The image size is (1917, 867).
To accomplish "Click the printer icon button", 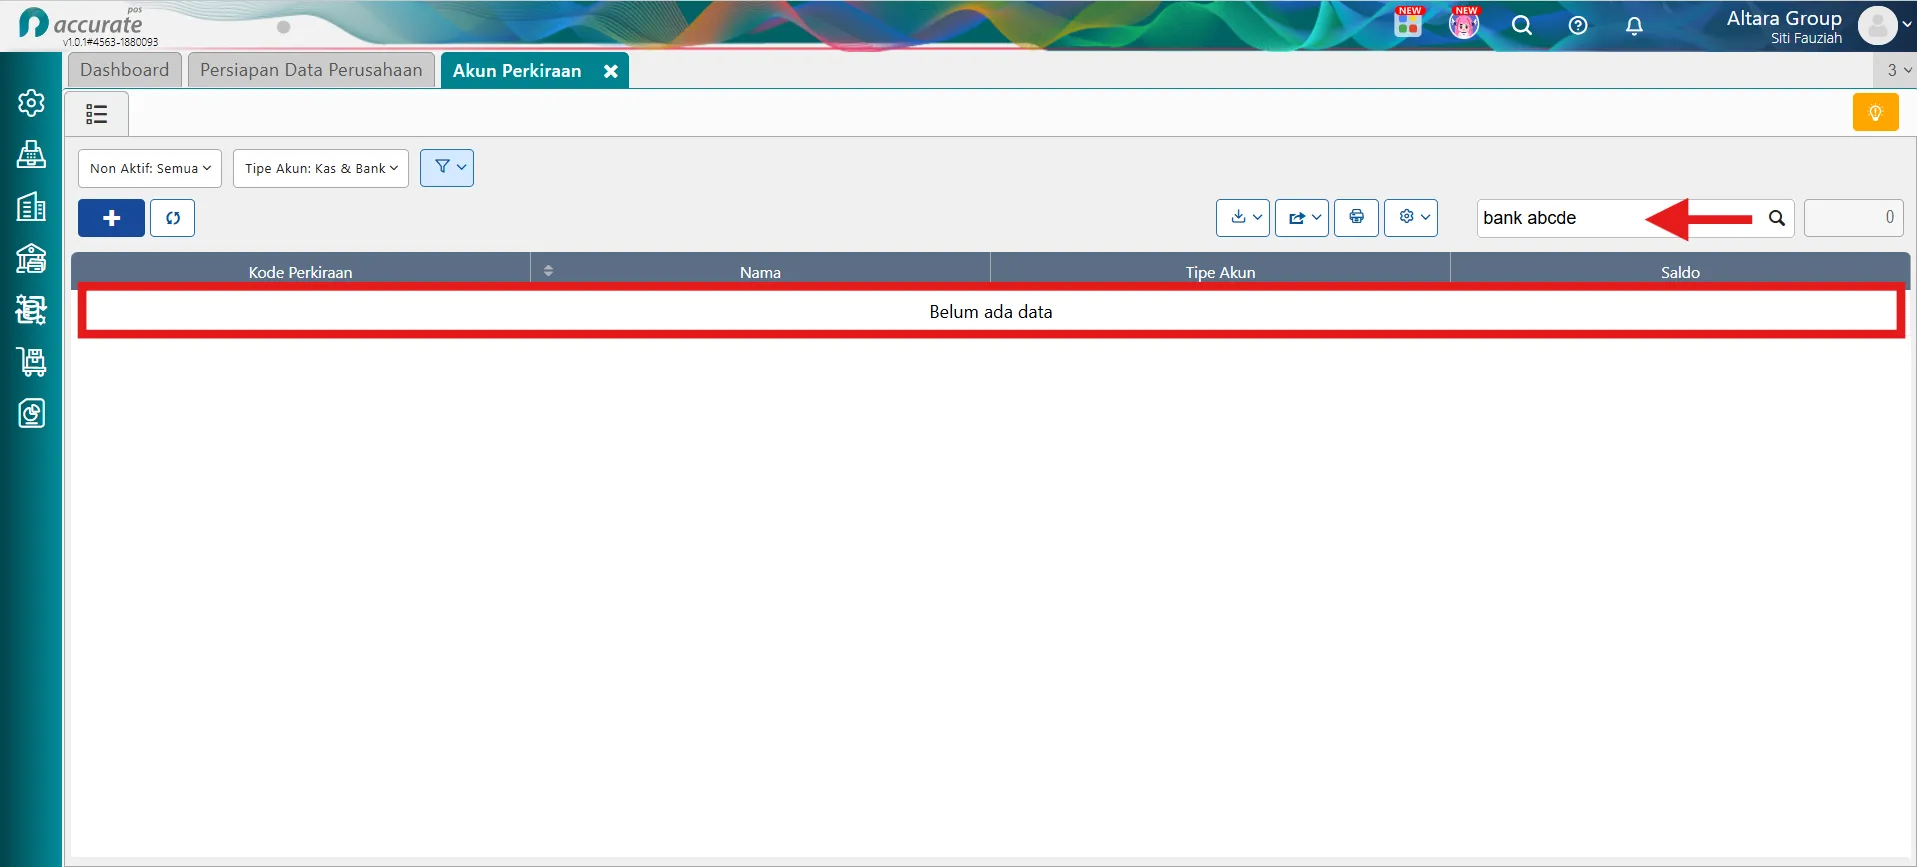I will (1356, 217).
